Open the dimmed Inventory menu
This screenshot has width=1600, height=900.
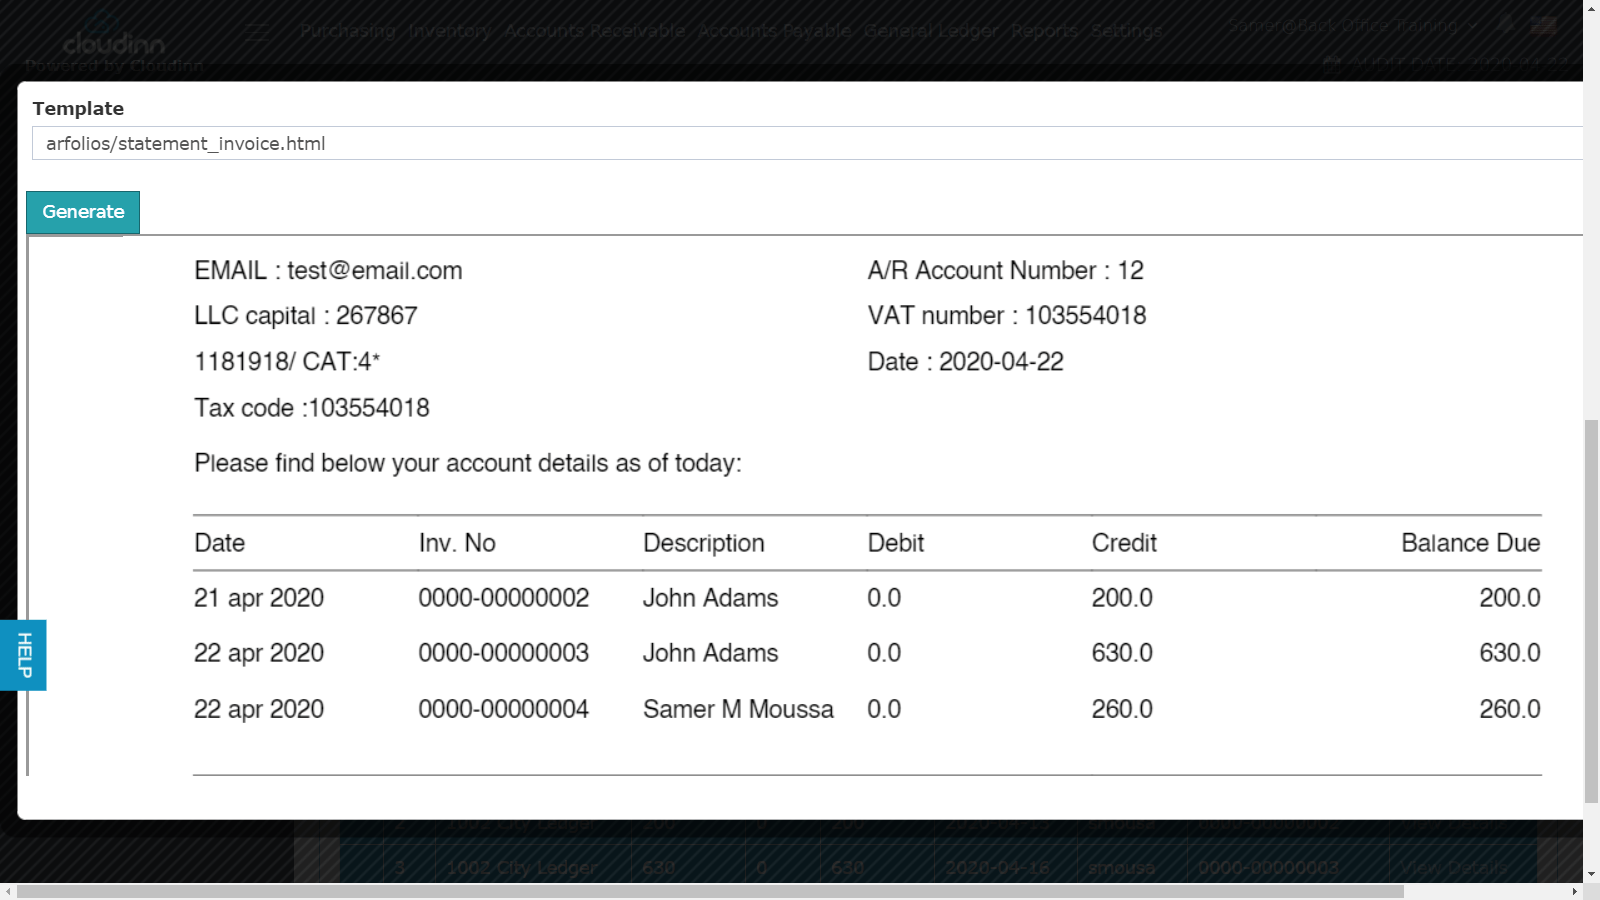pyautogui.click(x=449, y=31)
